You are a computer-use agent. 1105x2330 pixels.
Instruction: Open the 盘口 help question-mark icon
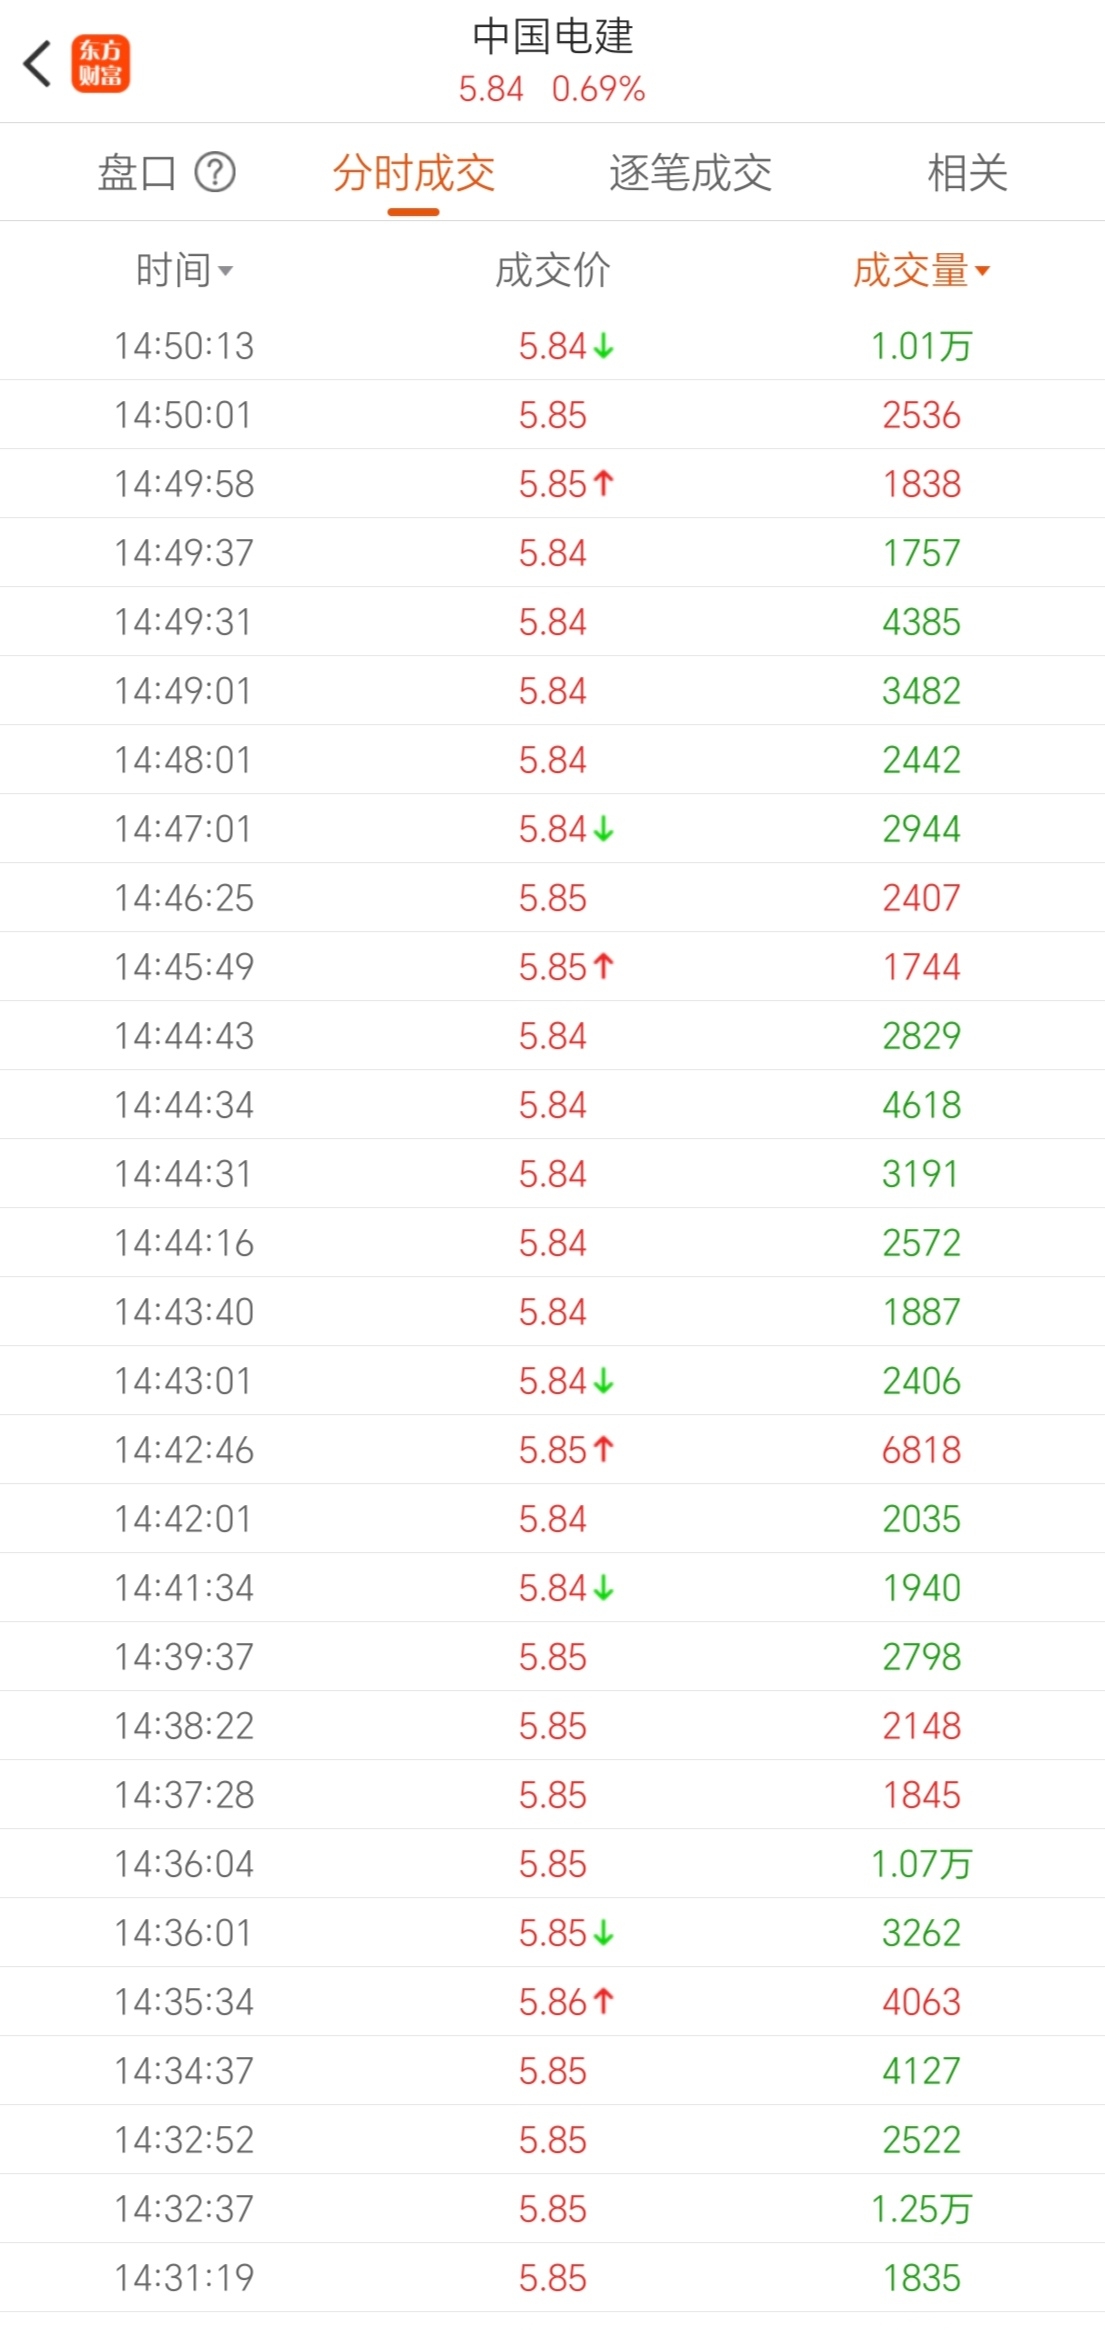point(215,173)
